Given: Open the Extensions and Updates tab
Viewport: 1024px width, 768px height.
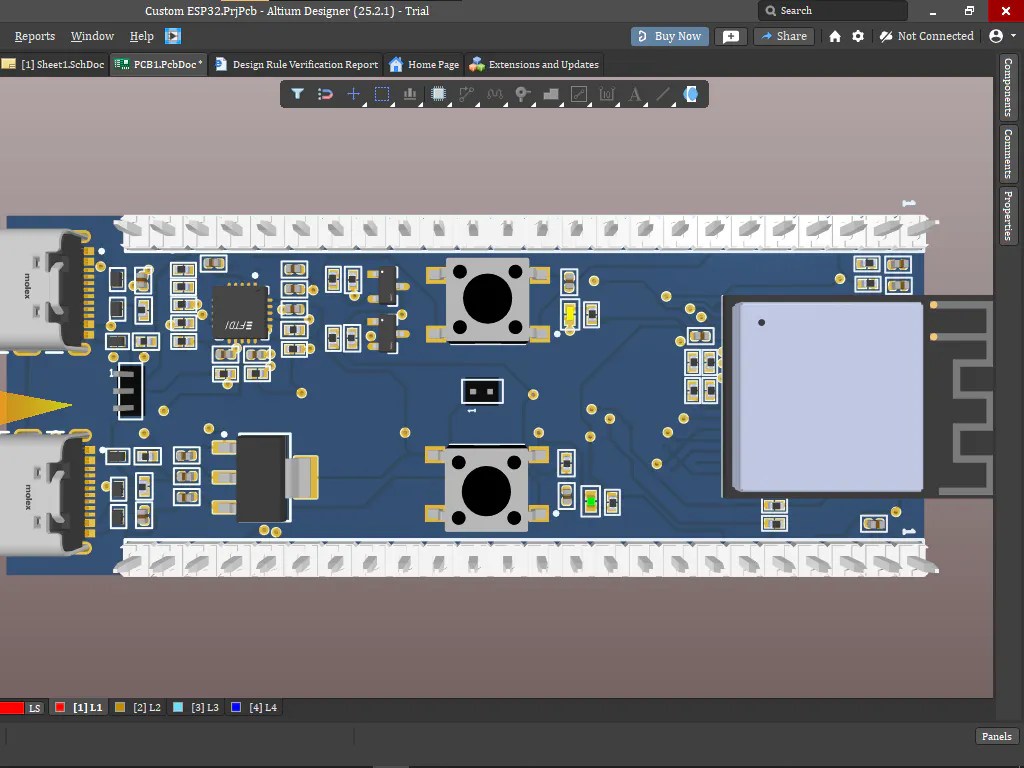Looking at the screenshot, I should tap(534, 64).
